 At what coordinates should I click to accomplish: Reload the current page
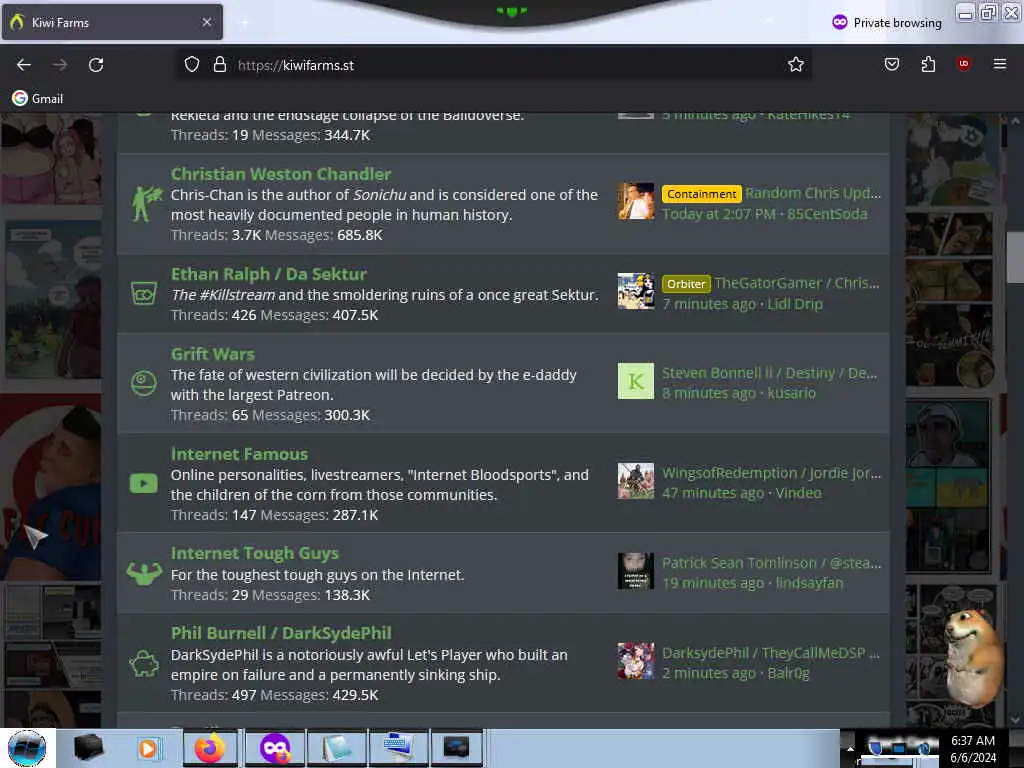(96, 65)
